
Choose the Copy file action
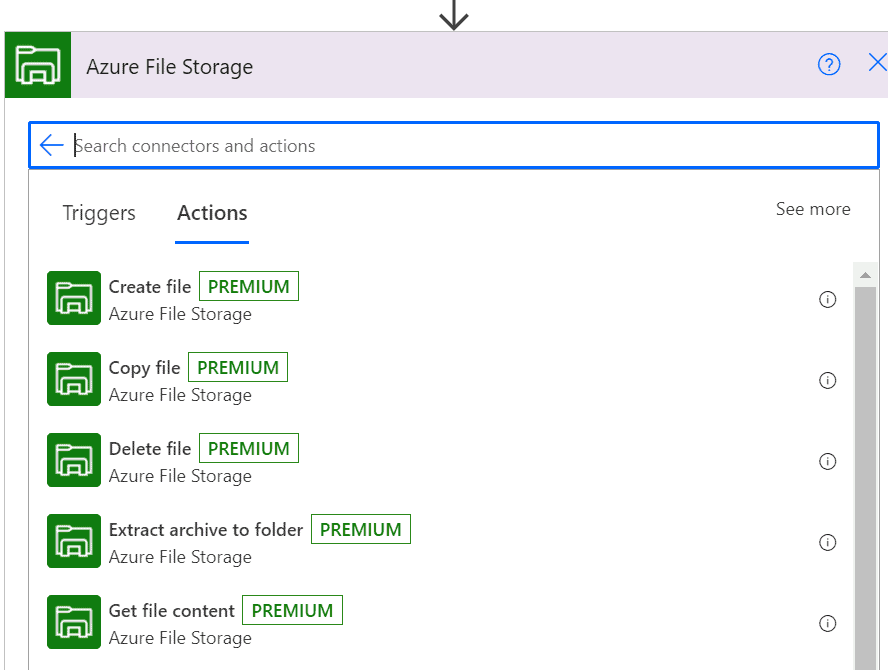click(144, 368)
